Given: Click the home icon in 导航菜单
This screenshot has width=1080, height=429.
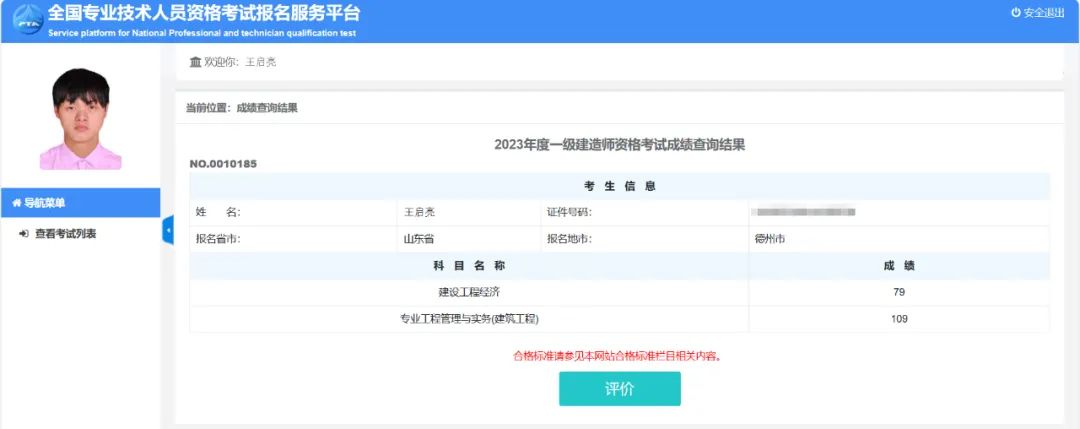Looking at the screenshot, I should (x=16, y=203).
